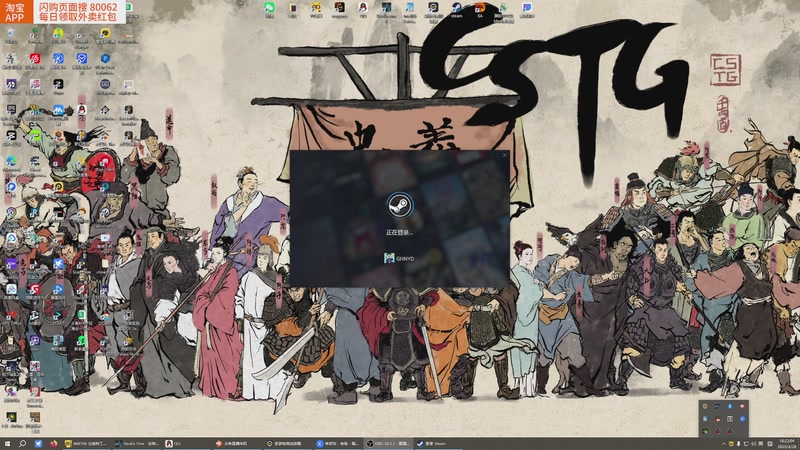Switch to OBS 32.1.1 taskbar window
Screen dimensions: 800x450
387,444
